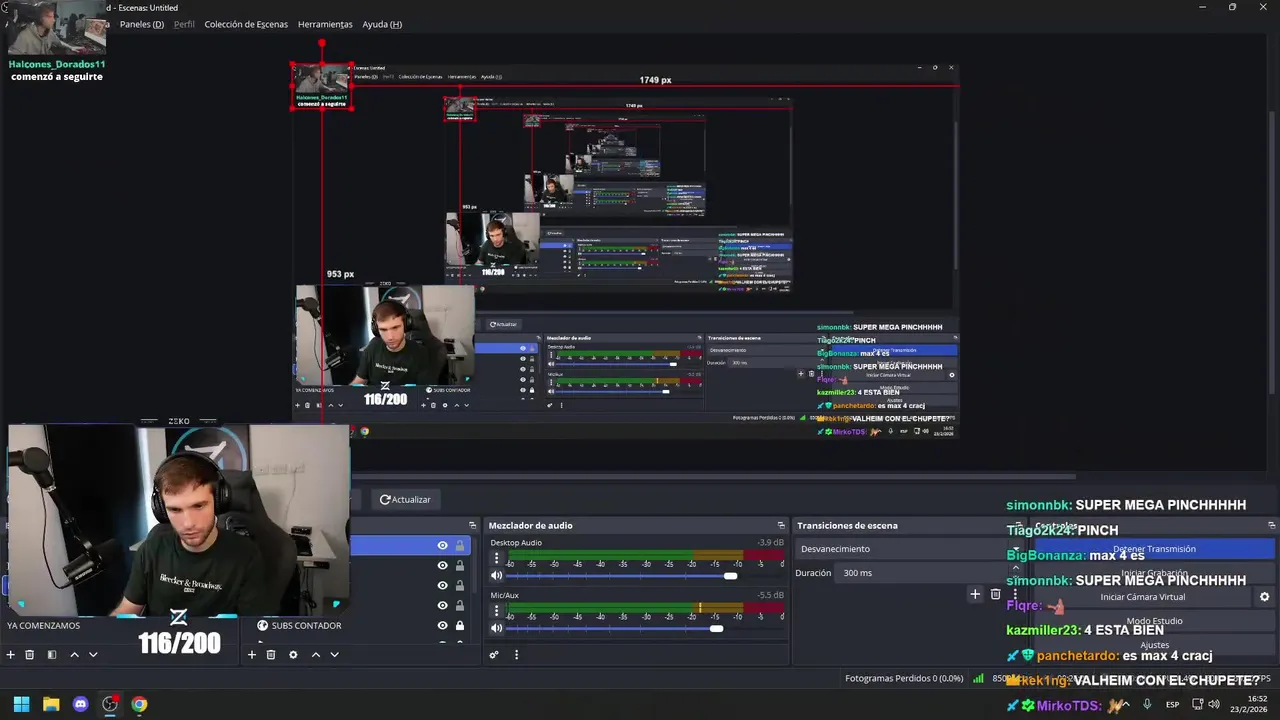Open Mic/Aux three-dot options menu
This screenshot has height=720, width=1280.
[496, 611]
